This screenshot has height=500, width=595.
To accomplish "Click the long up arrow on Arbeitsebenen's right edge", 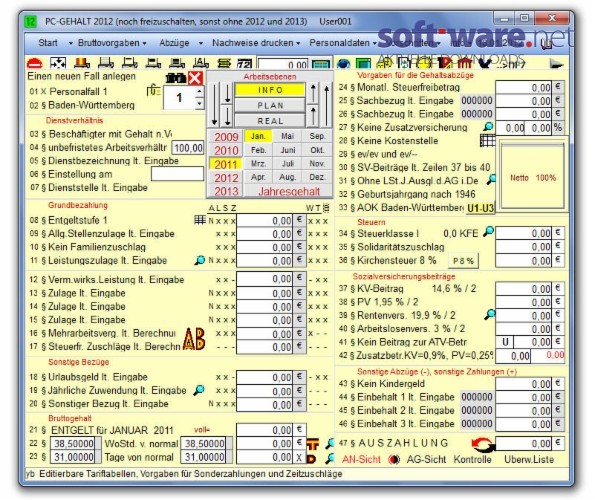I will pyautogui.click(x=326, y=105).
